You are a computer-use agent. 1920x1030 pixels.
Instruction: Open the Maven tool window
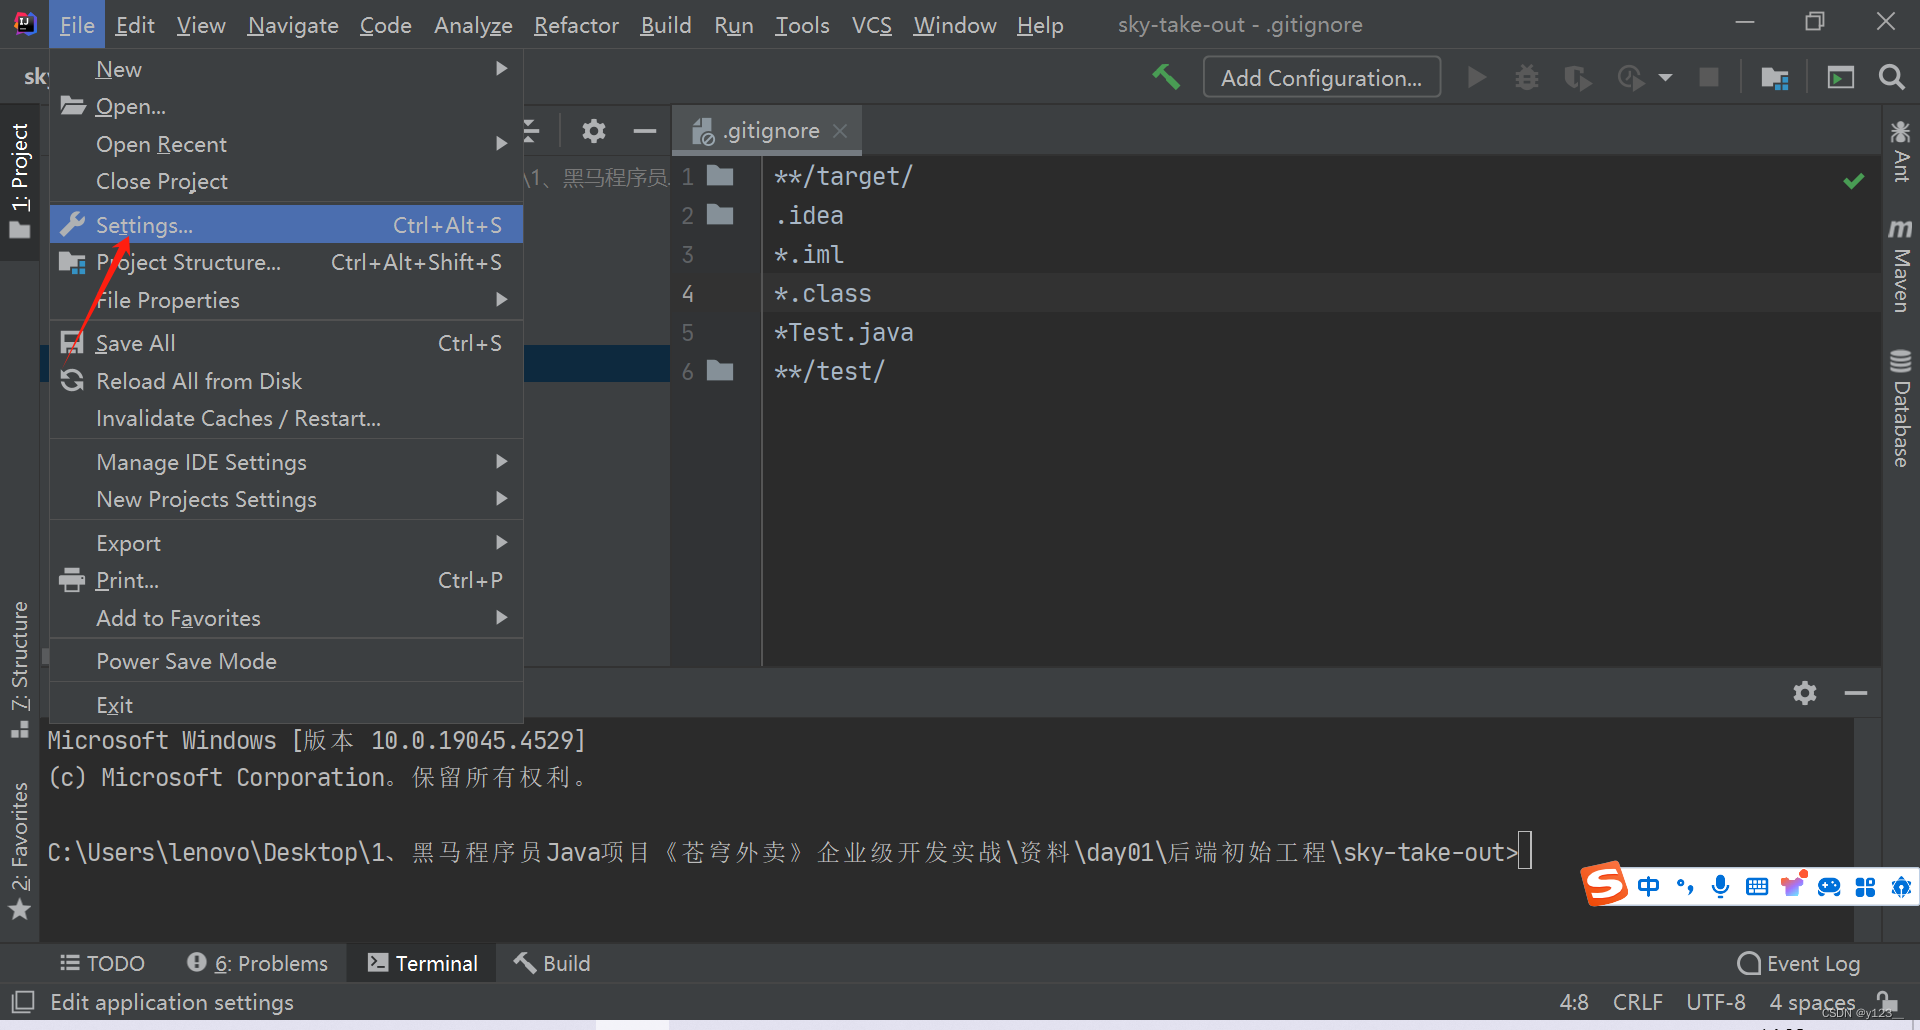(x=1900, y=270)
